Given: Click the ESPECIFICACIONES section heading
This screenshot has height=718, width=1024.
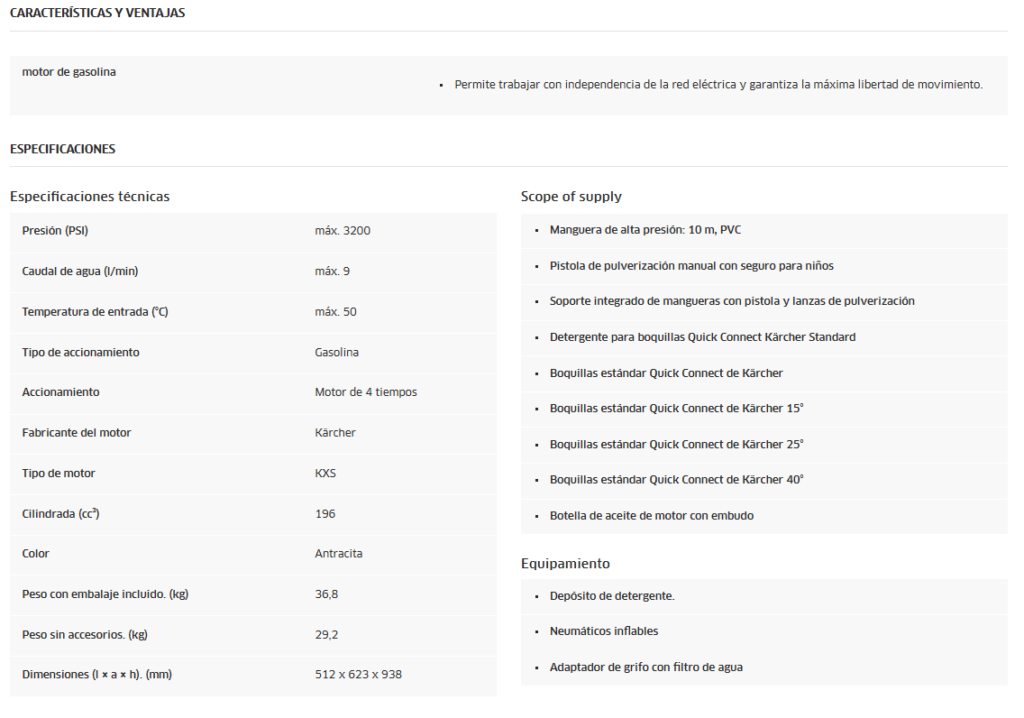Looking at the screenshot, I should point(62,149).
